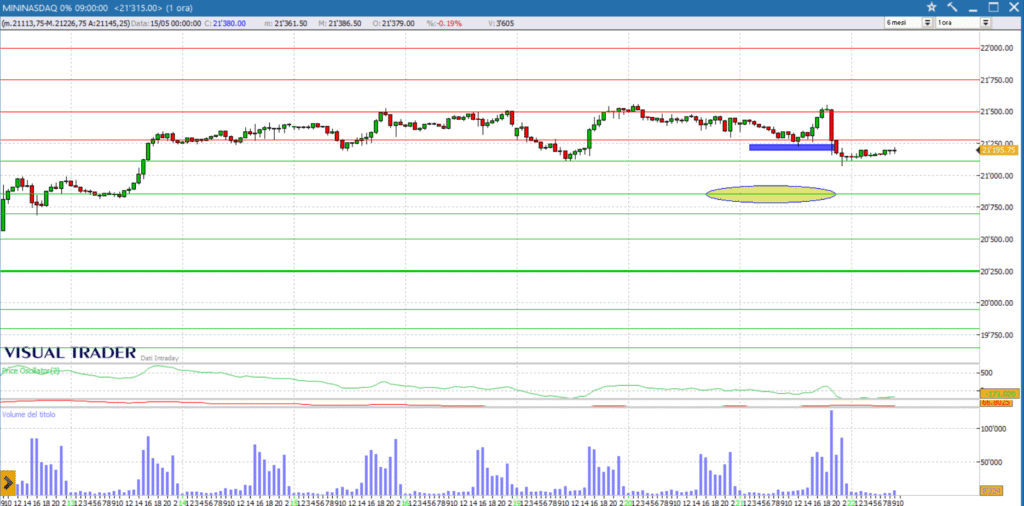Click the red oscillator value tag
This screenshot has height=506, width=1024.
[999, 403]
